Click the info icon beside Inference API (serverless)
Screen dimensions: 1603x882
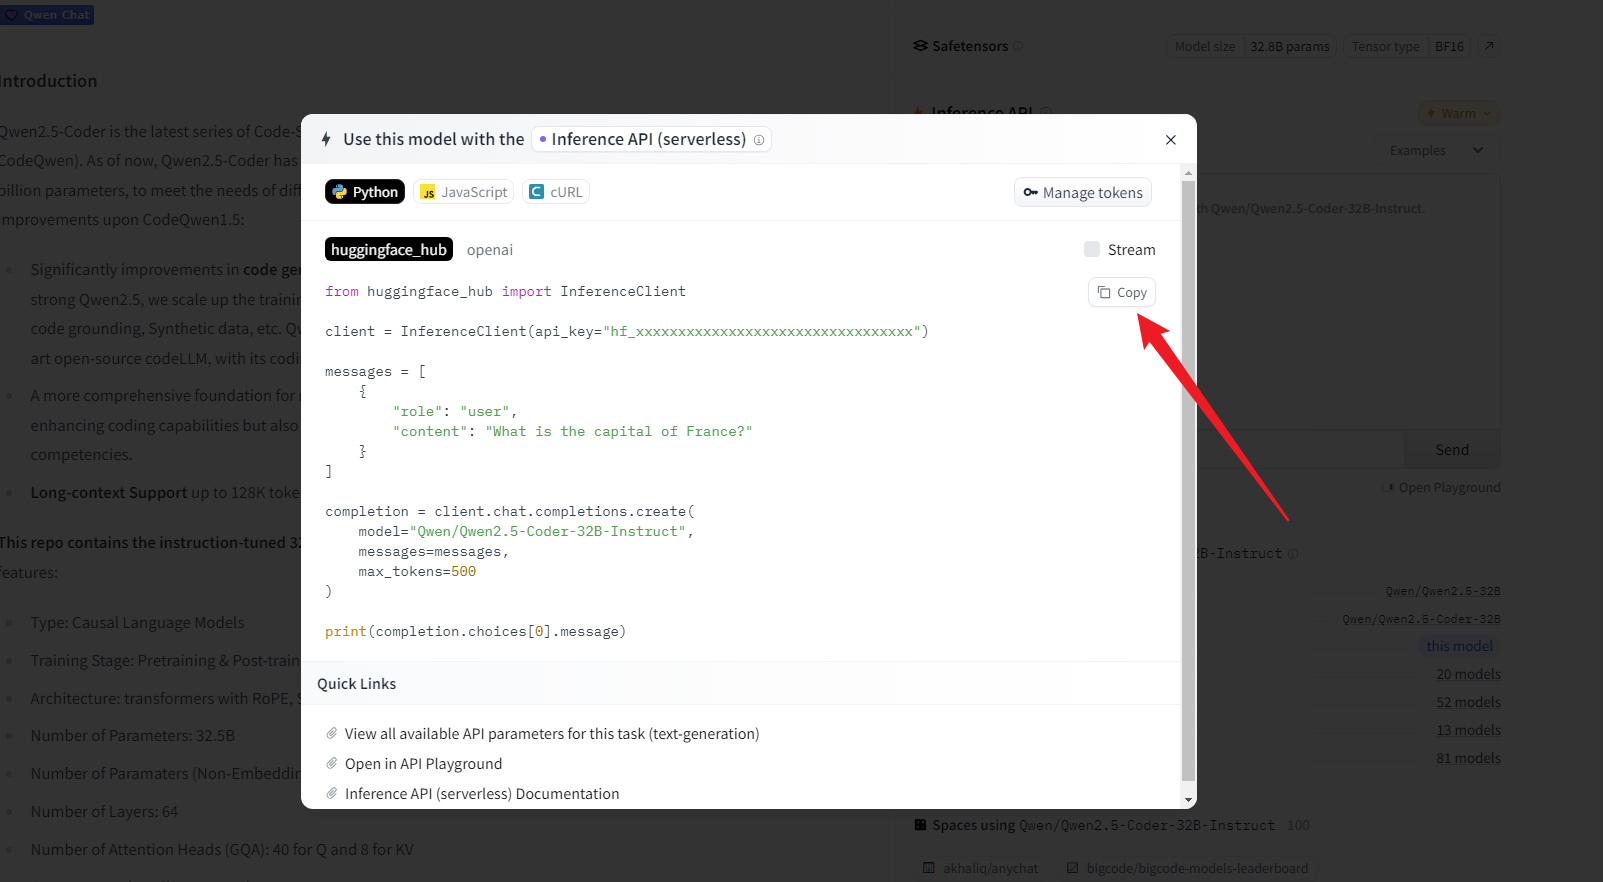tap(759, 140)
